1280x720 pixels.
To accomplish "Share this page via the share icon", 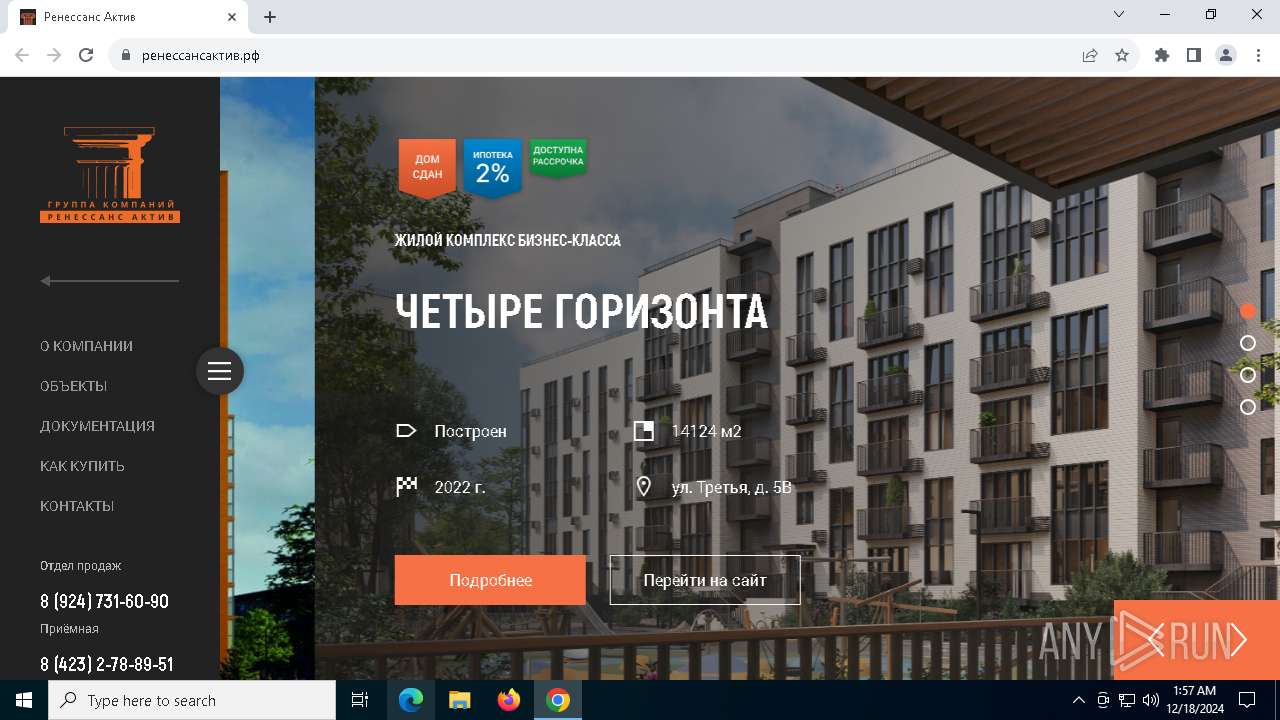I will tap(1090, 55).
